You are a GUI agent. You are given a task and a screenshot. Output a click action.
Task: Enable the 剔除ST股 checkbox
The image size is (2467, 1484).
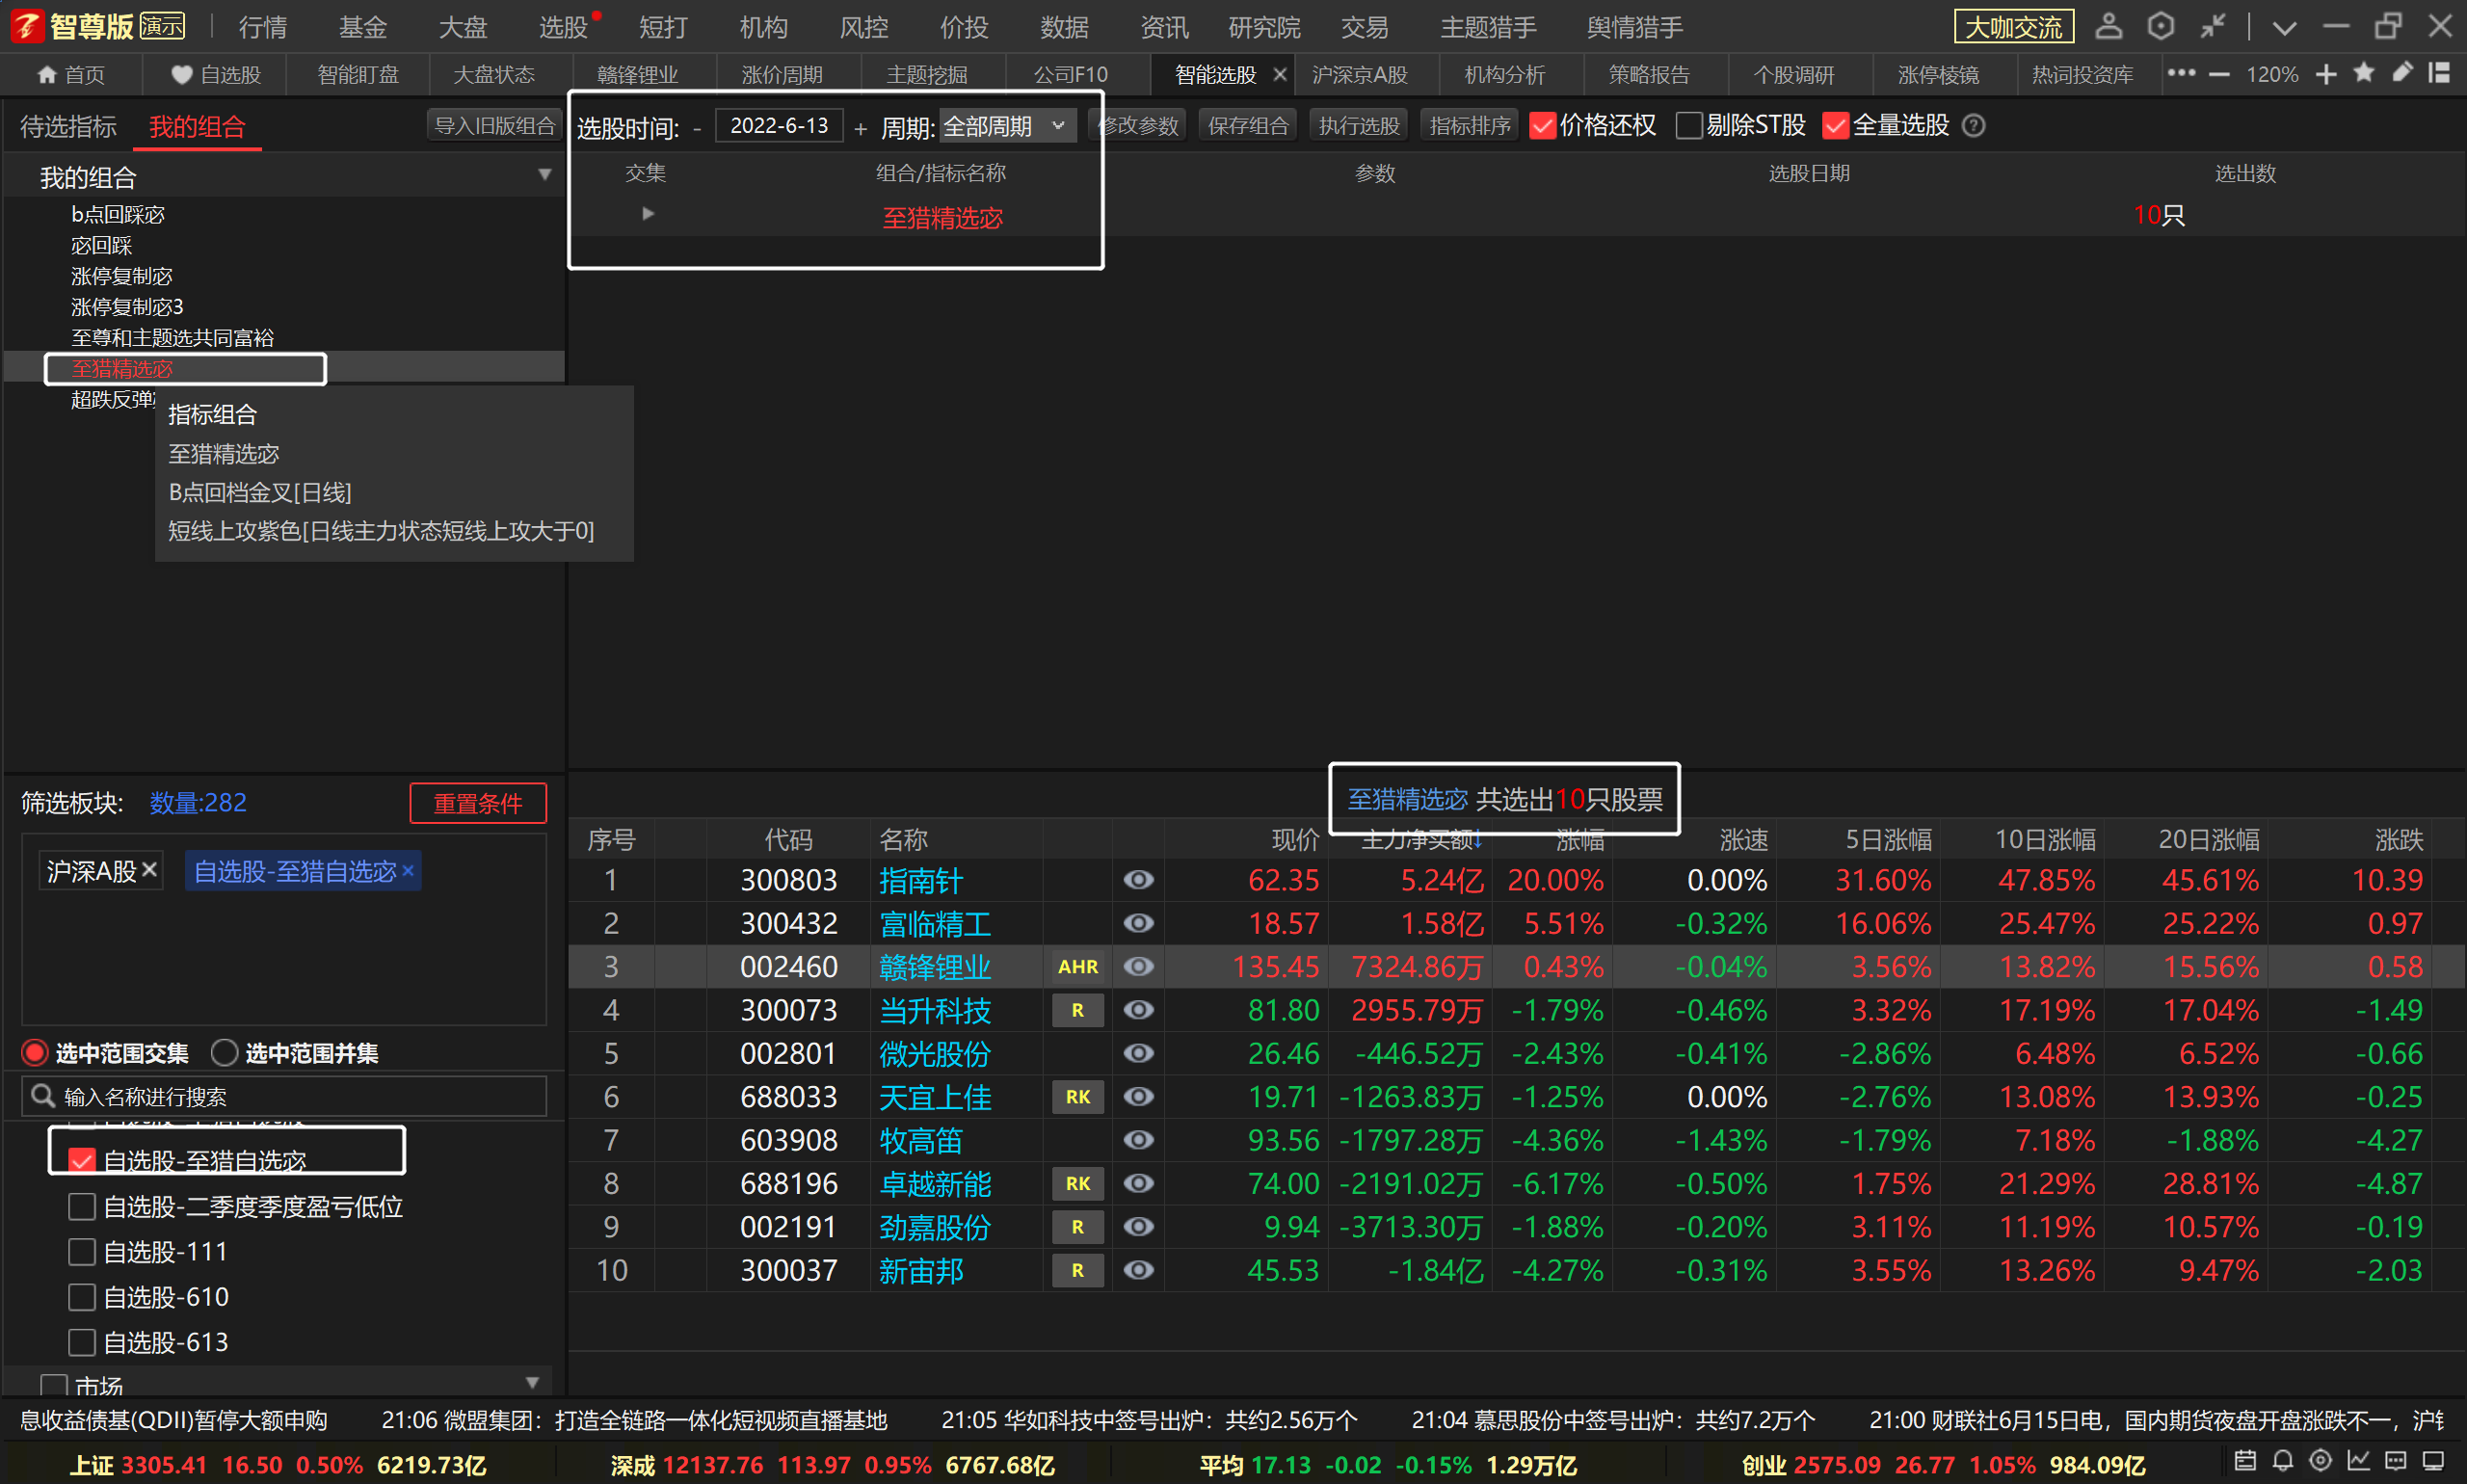tap(1689, 126)
